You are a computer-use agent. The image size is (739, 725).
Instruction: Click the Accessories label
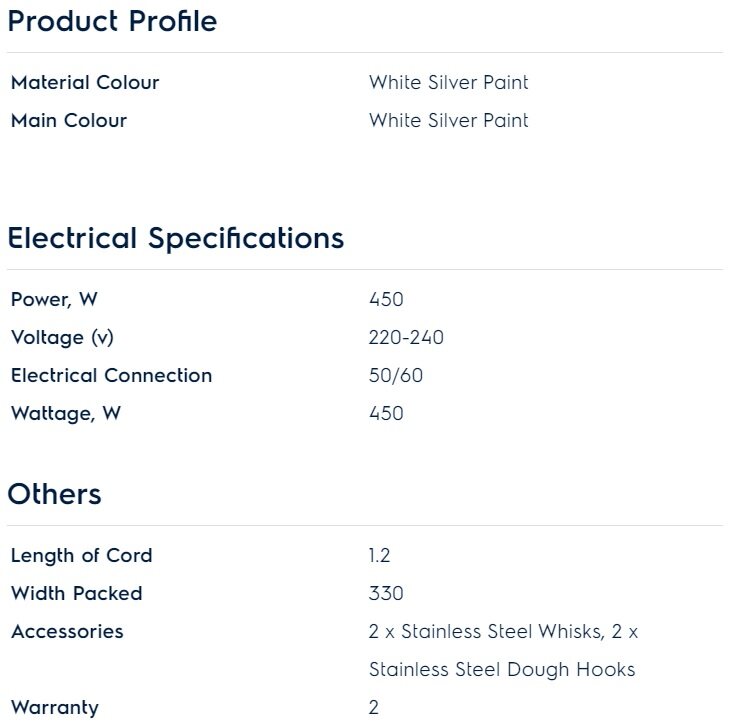click(67, 632)
